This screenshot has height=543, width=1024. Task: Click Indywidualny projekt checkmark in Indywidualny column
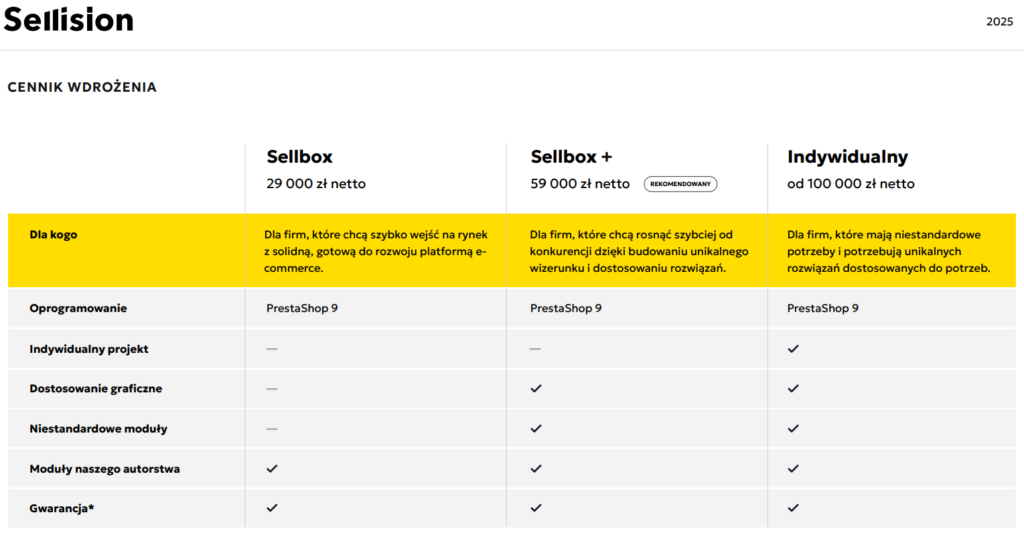coord(793,349)
